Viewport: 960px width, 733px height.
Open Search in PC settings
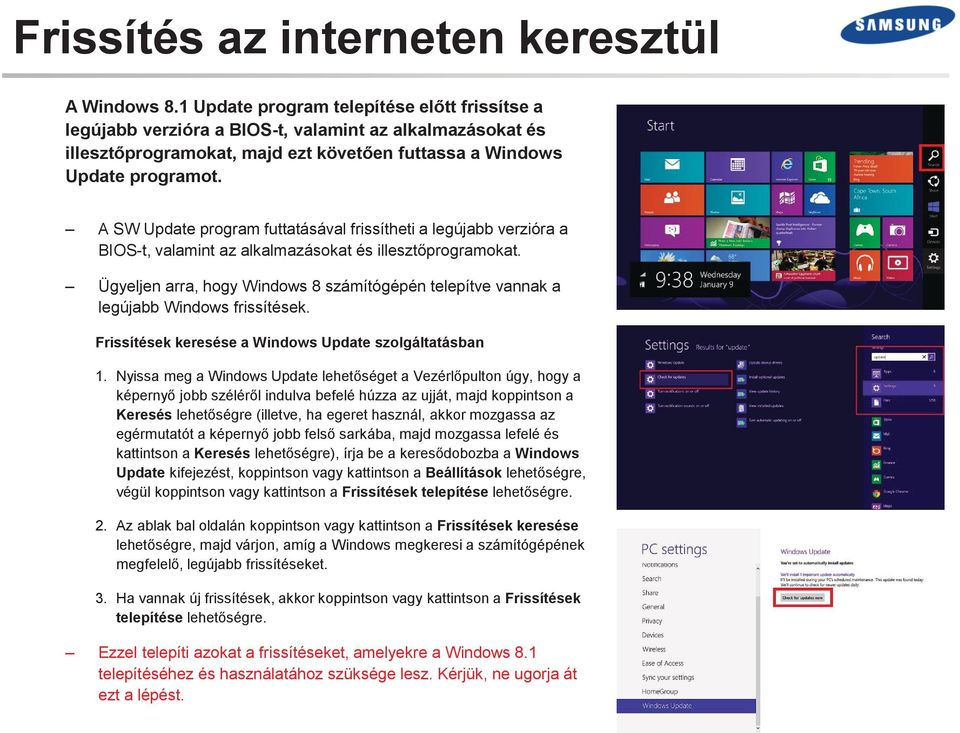[x=651, y=579]
